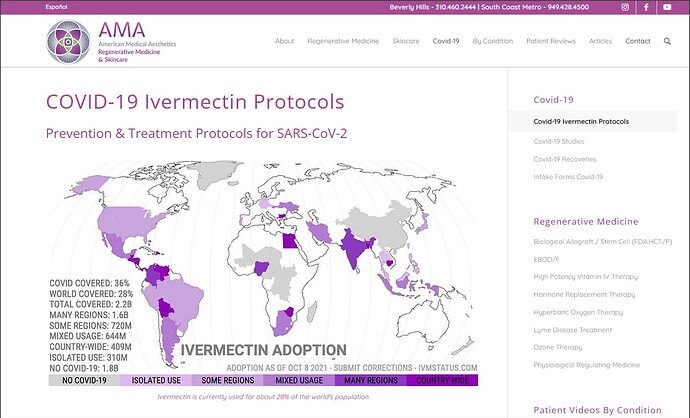Click the COVID-19 Ivermectin Protocols heading
Viewport: 690px width, 418px height.
point(195,102)
